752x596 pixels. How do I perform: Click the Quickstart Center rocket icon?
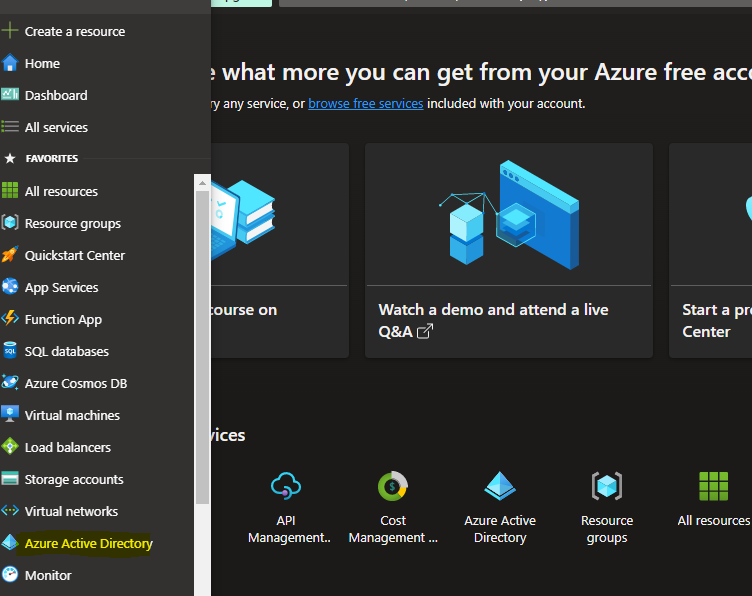[x=10, y=255]
